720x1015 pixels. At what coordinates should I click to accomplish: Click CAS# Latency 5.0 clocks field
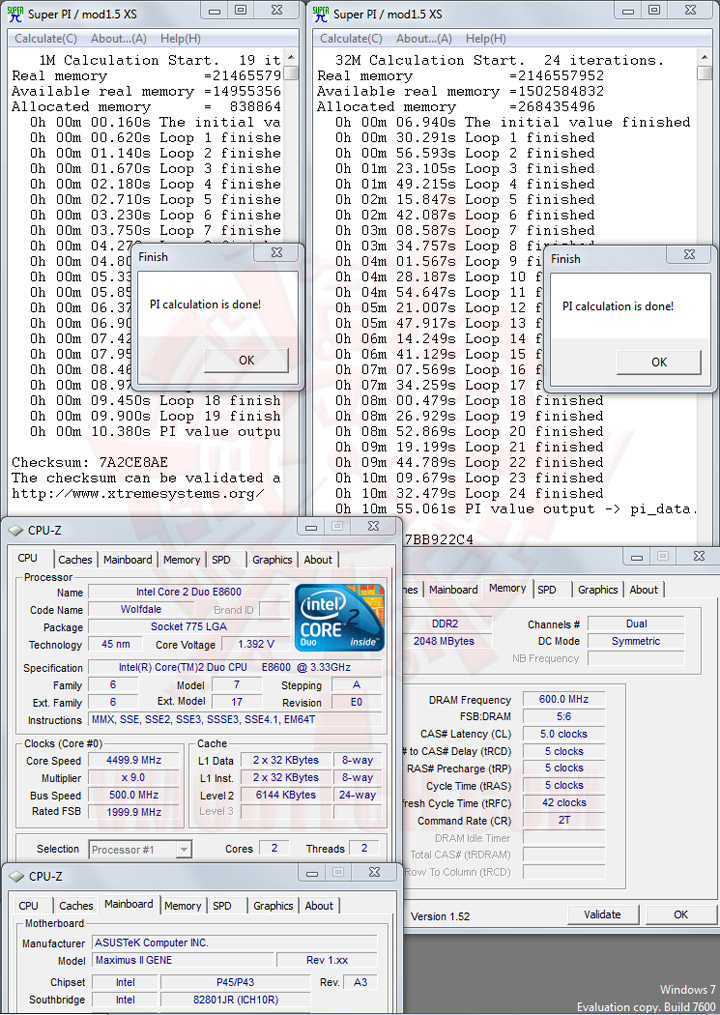[563, 734]
